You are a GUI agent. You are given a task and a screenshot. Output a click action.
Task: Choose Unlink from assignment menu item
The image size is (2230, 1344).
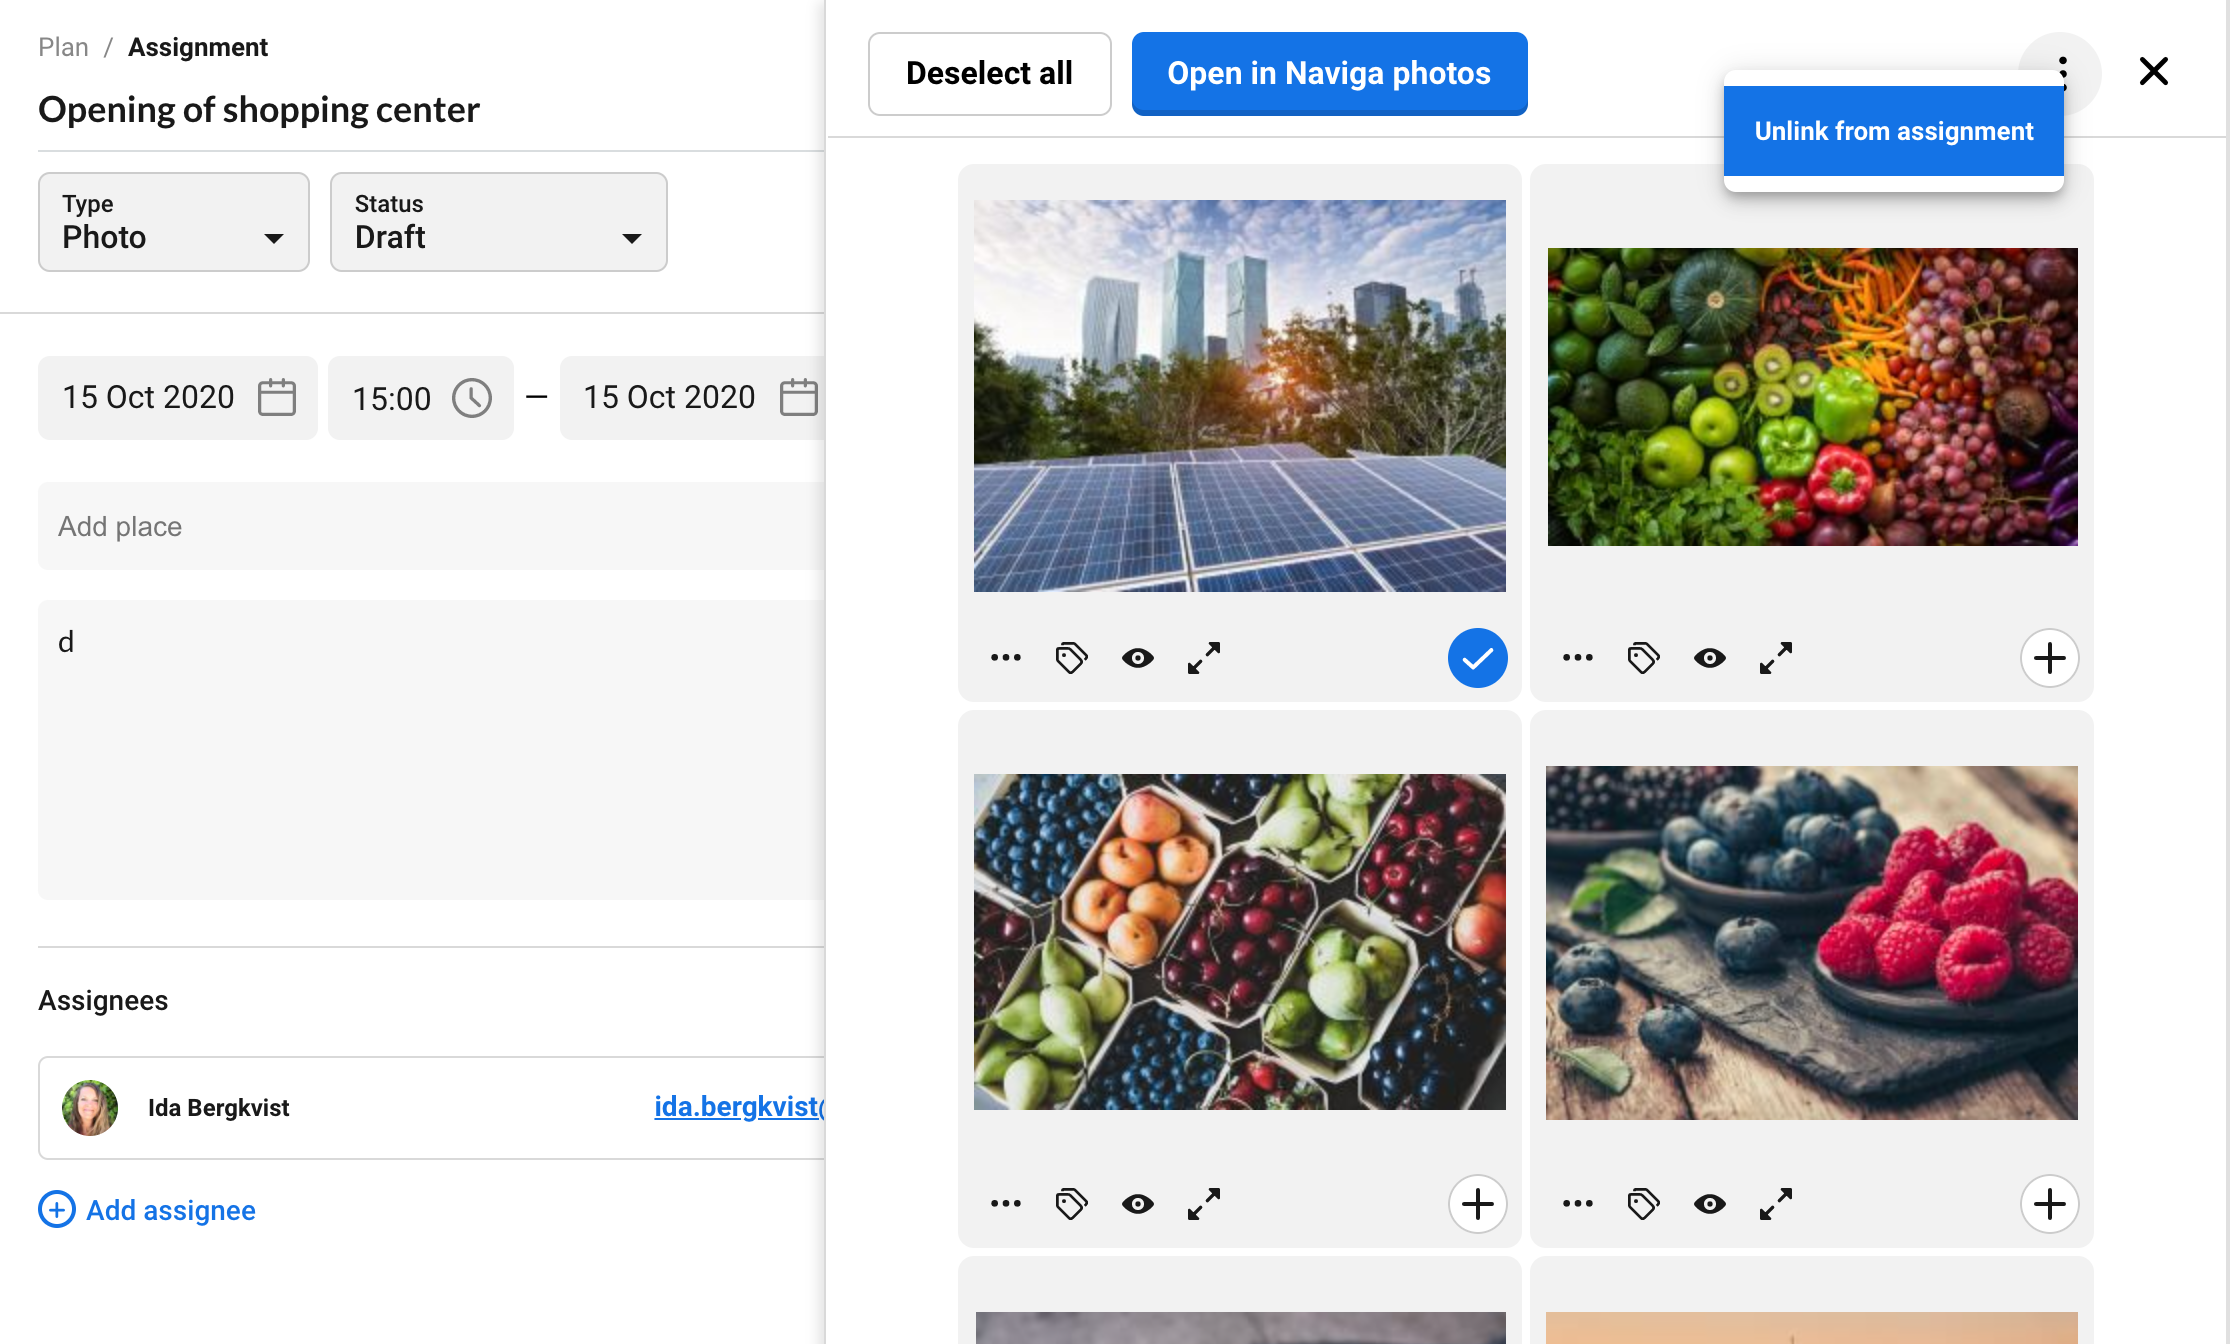pyautogui.click(x=1893, y=131)
